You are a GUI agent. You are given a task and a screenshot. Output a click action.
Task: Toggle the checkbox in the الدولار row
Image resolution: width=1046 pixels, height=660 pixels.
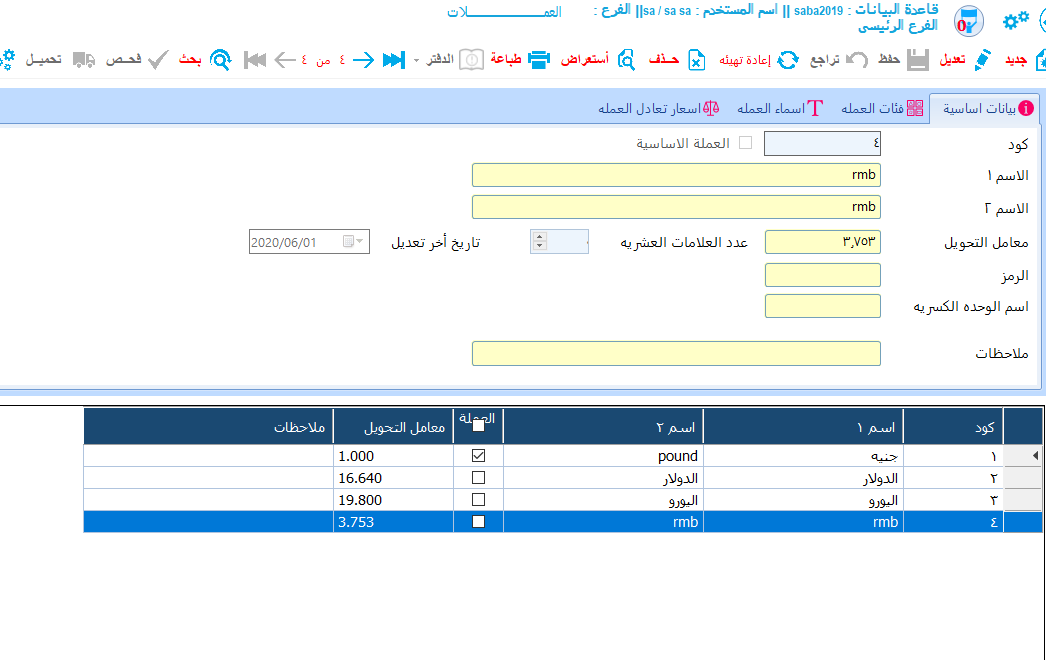click(x=478, y=478)
